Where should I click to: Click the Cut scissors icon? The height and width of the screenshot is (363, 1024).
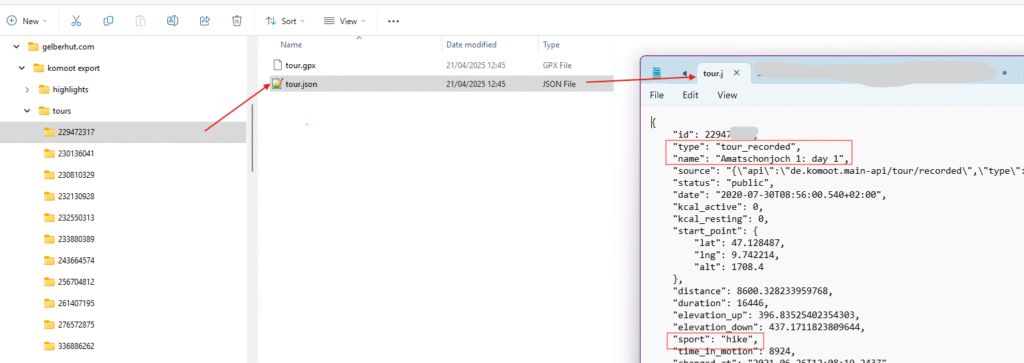76,21
